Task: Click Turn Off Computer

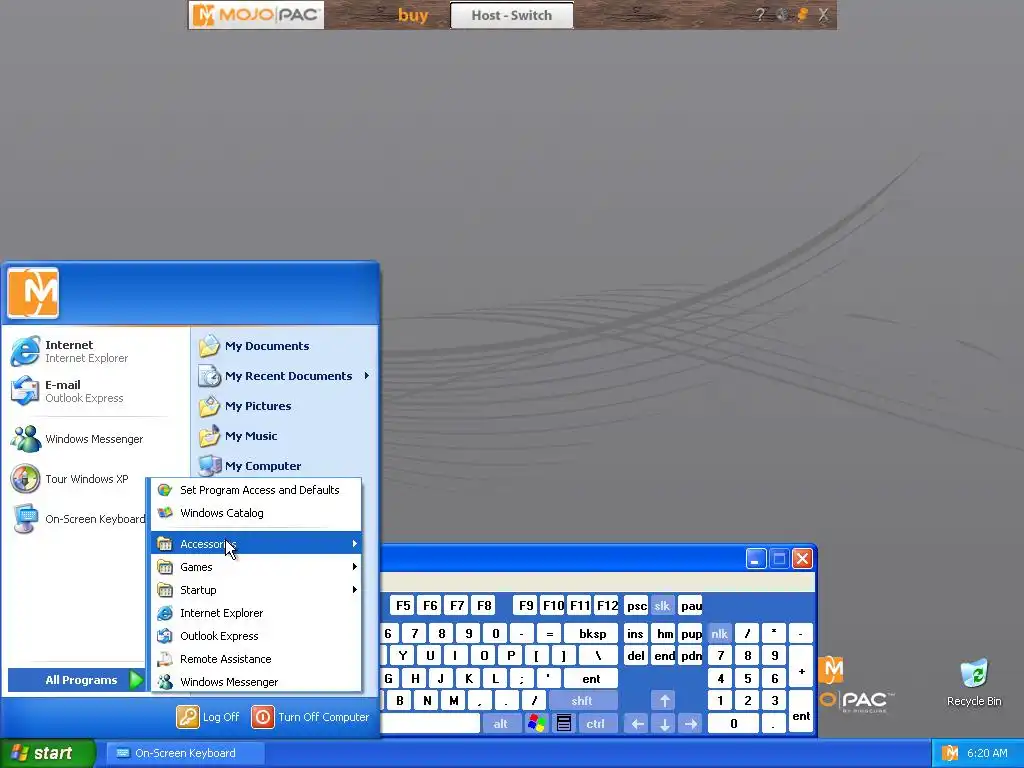Action: [x=311, y=716]
